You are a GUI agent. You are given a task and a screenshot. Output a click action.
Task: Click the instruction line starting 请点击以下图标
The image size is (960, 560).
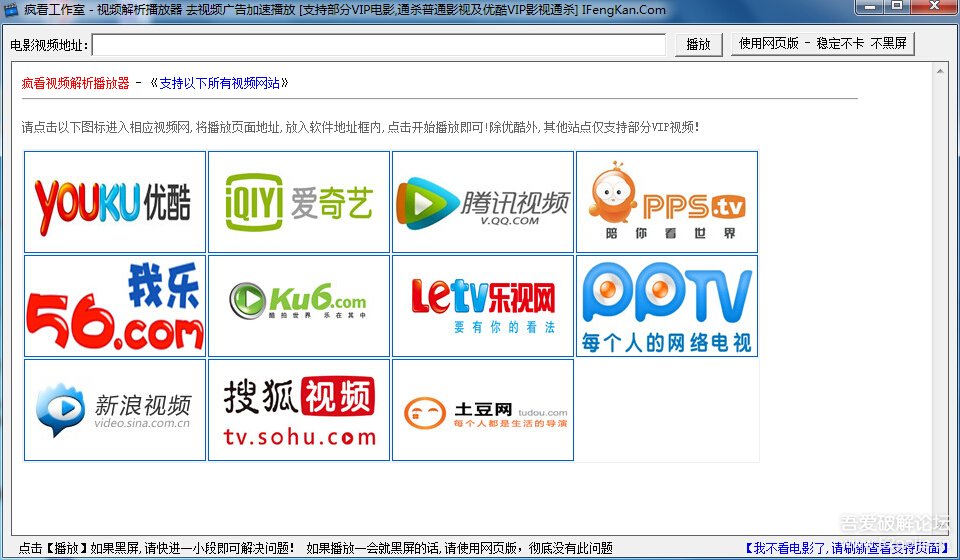[361, 127]
